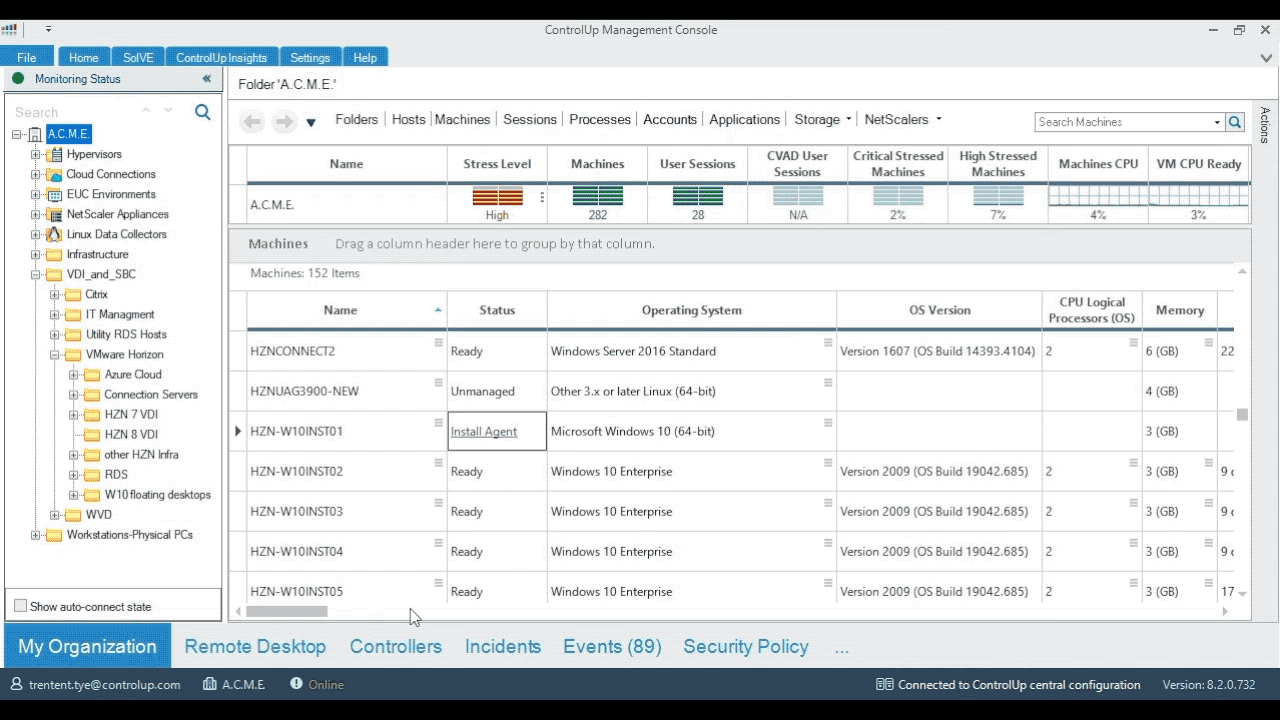This screenshot has width=1280, height=720.
Task: Click the horizontal scrollbar thumb of the machines grid
Action: (287, 611)
